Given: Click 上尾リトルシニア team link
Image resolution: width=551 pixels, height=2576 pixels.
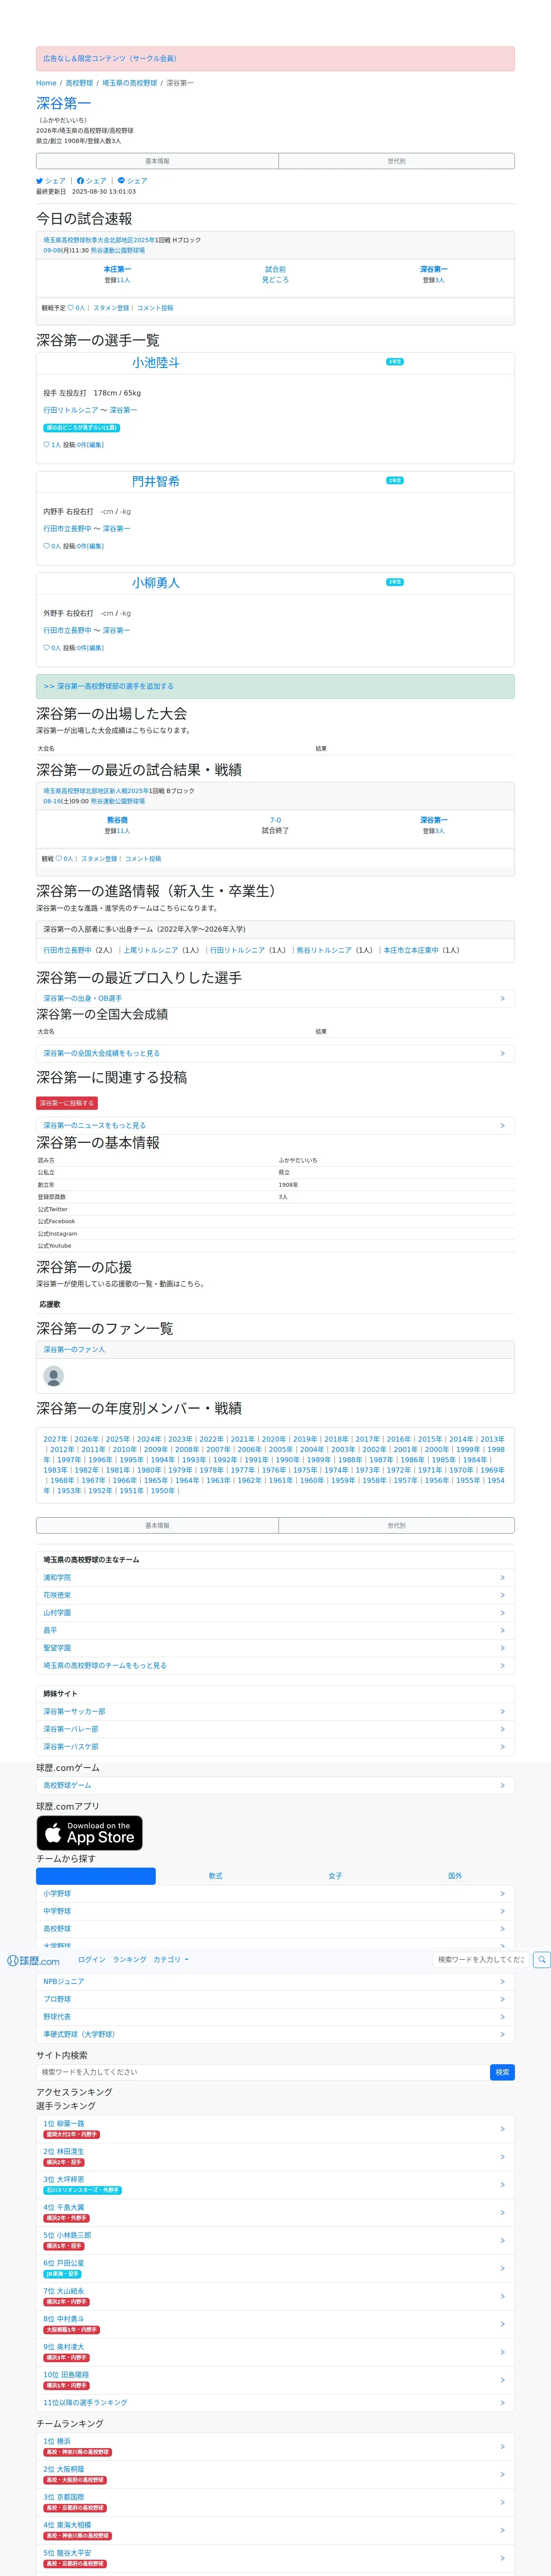Looking at the screenshot, I should [150, 950].
